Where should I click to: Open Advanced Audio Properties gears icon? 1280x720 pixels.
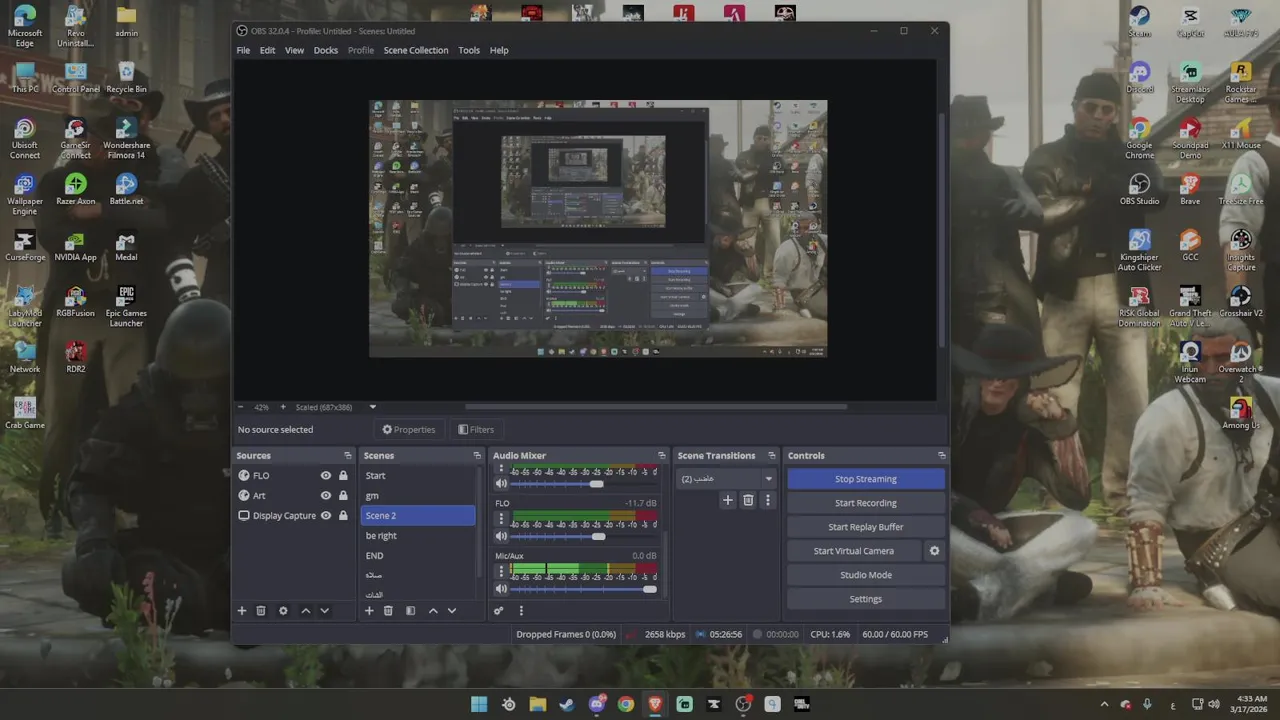499,611
